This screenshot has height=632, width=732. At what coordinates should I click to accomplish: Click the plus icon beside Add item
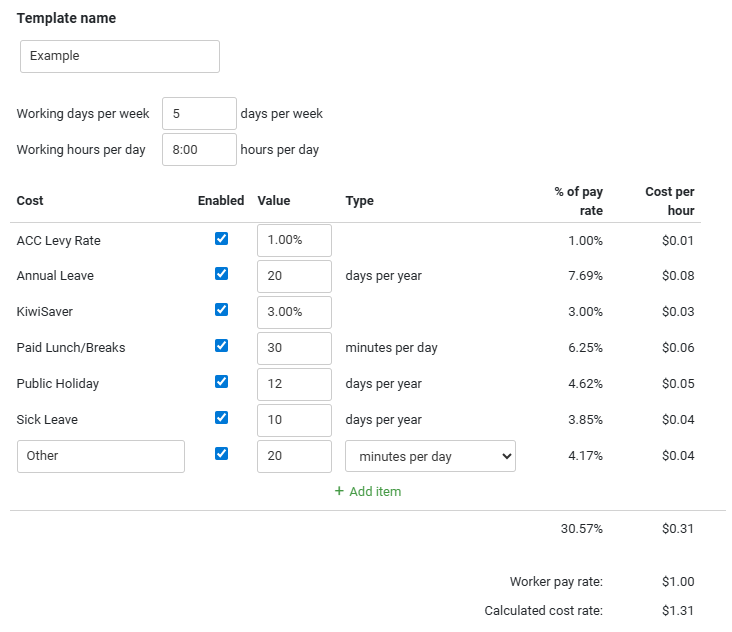coord(339,491)
